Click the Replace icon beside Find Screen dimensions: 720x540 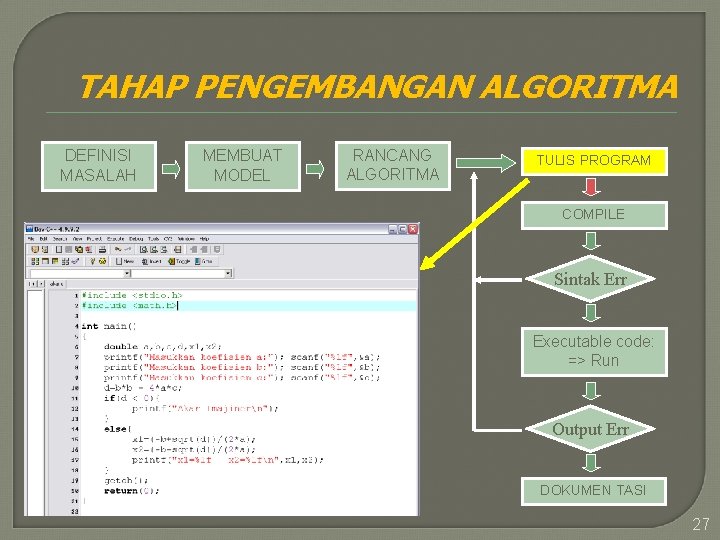[x=154, y=249]
